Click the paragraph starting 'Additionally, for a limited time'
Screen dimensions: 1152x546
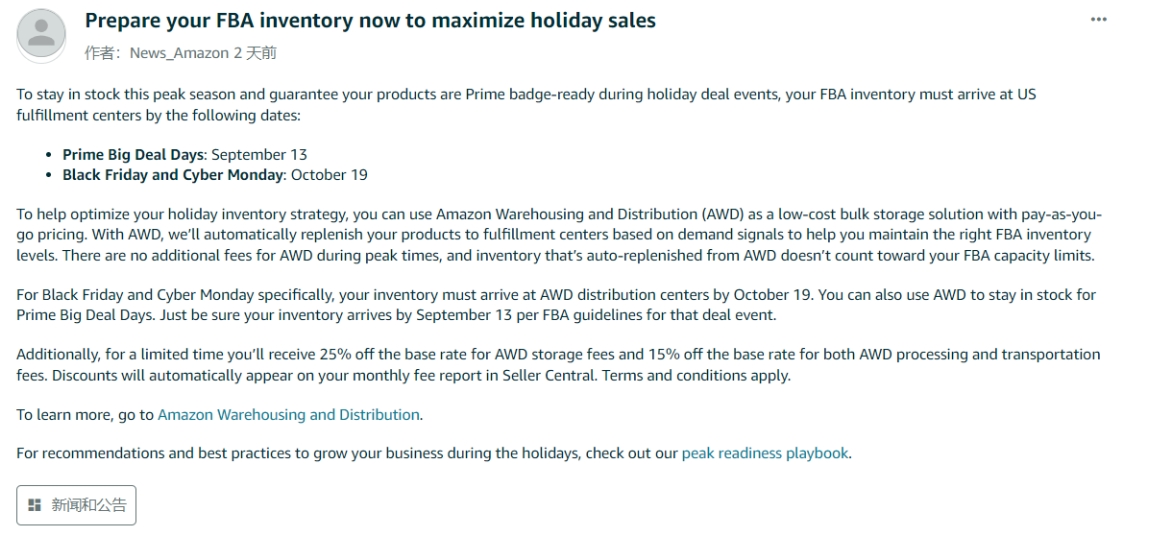point(558,364)
